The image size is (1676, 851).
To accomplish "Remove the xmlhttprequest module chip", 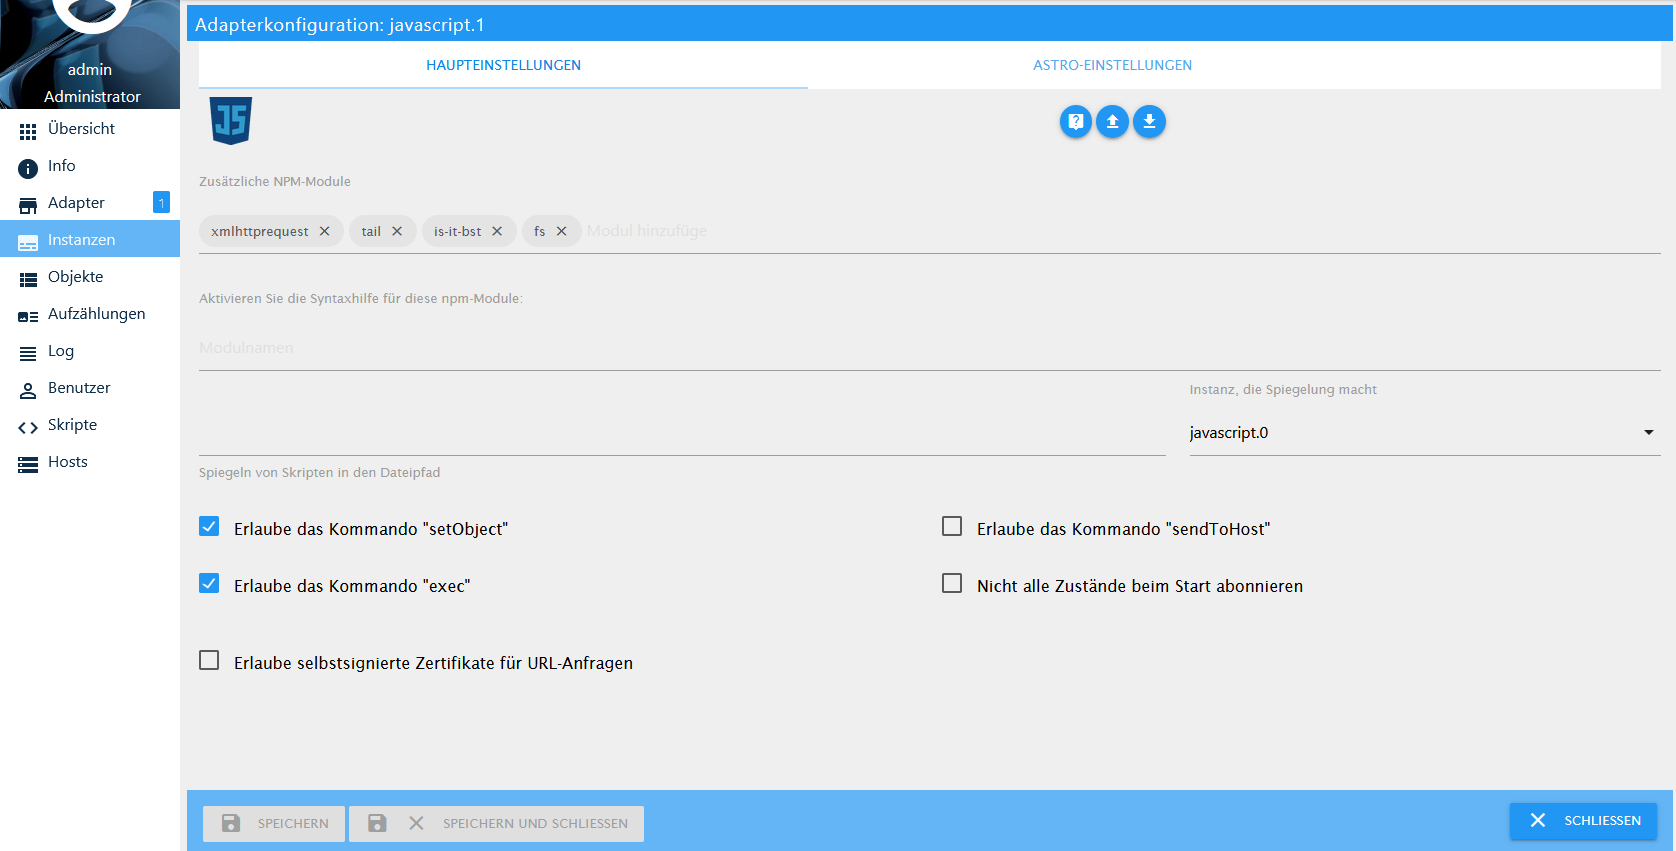I will [x=324, y=231].
